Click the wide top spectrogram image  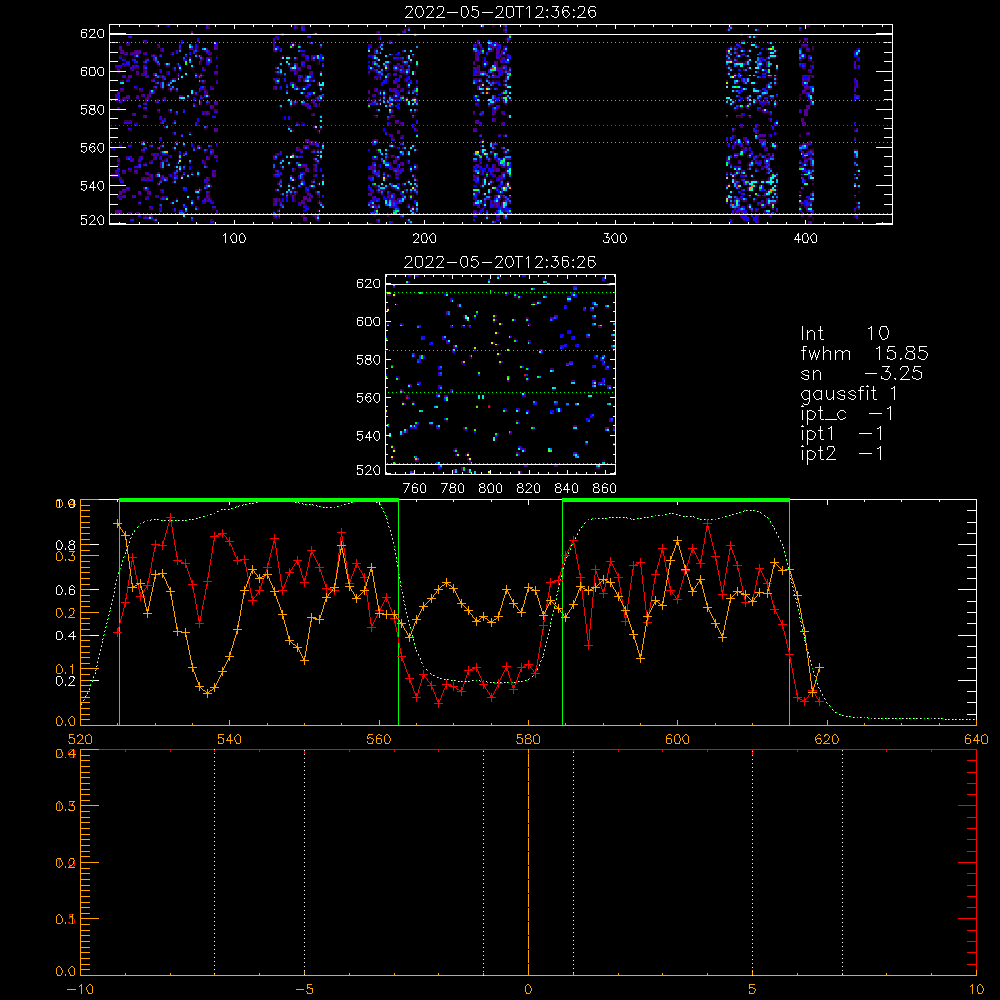[501, 124]
